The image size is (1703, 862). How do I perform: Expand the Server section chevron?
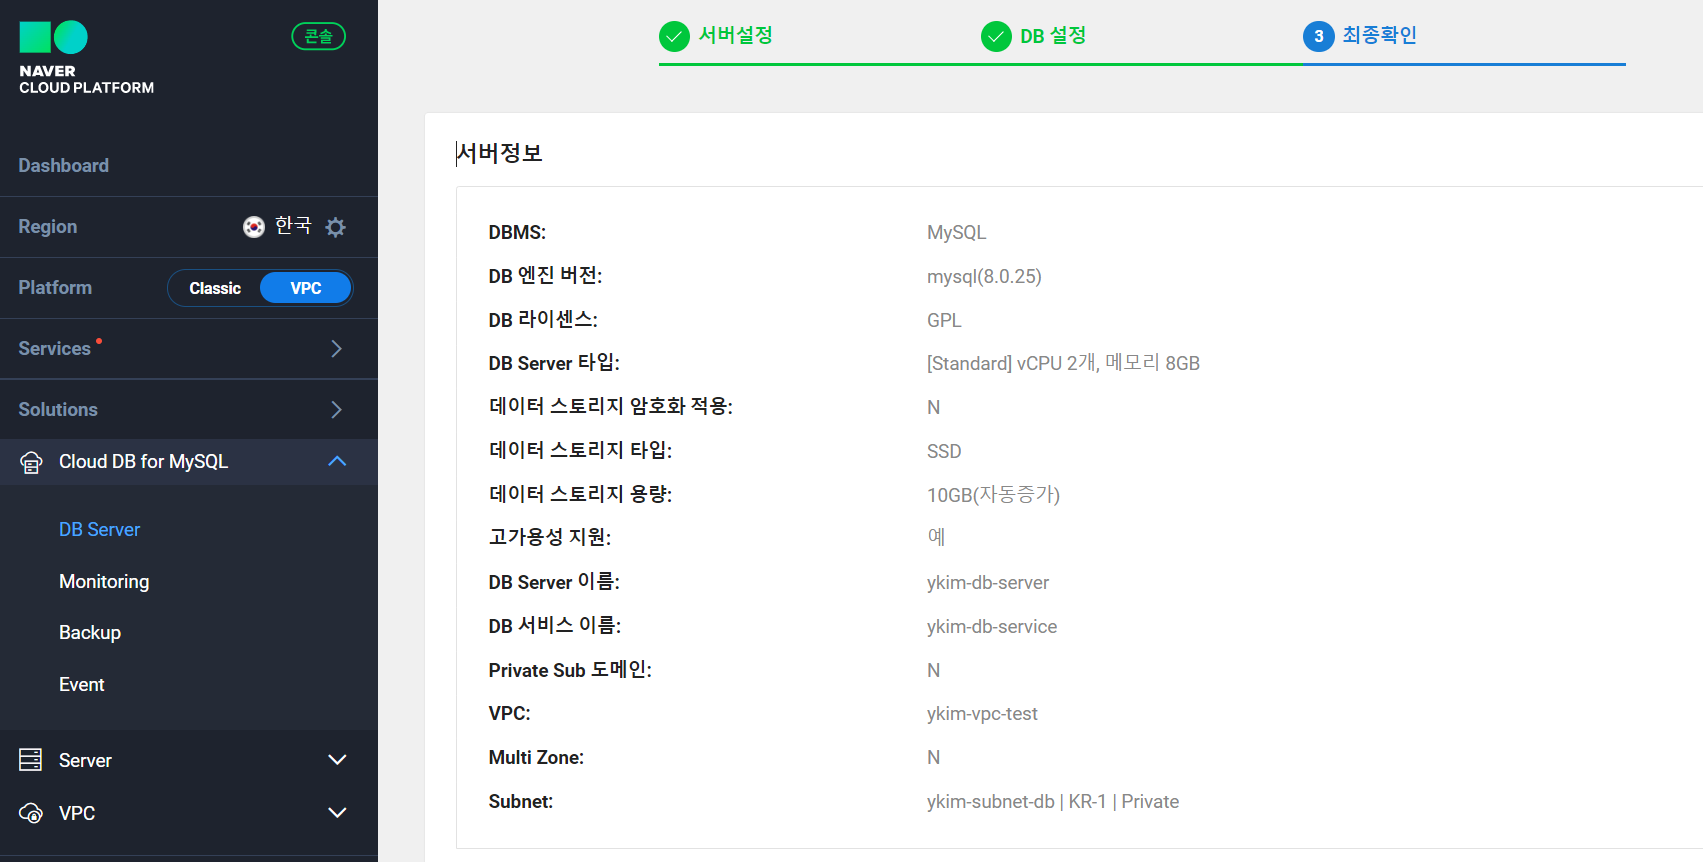coord(337,760)
